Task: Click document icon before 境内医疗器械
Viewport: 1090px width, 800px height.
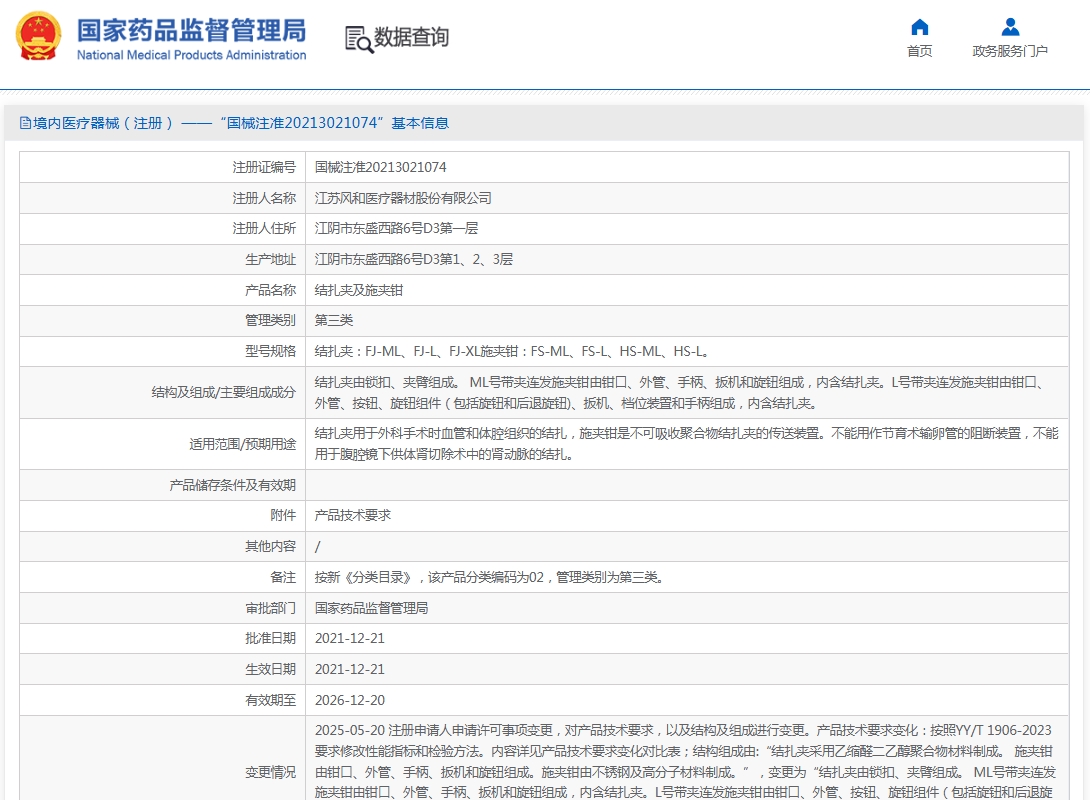Action: 25,124
